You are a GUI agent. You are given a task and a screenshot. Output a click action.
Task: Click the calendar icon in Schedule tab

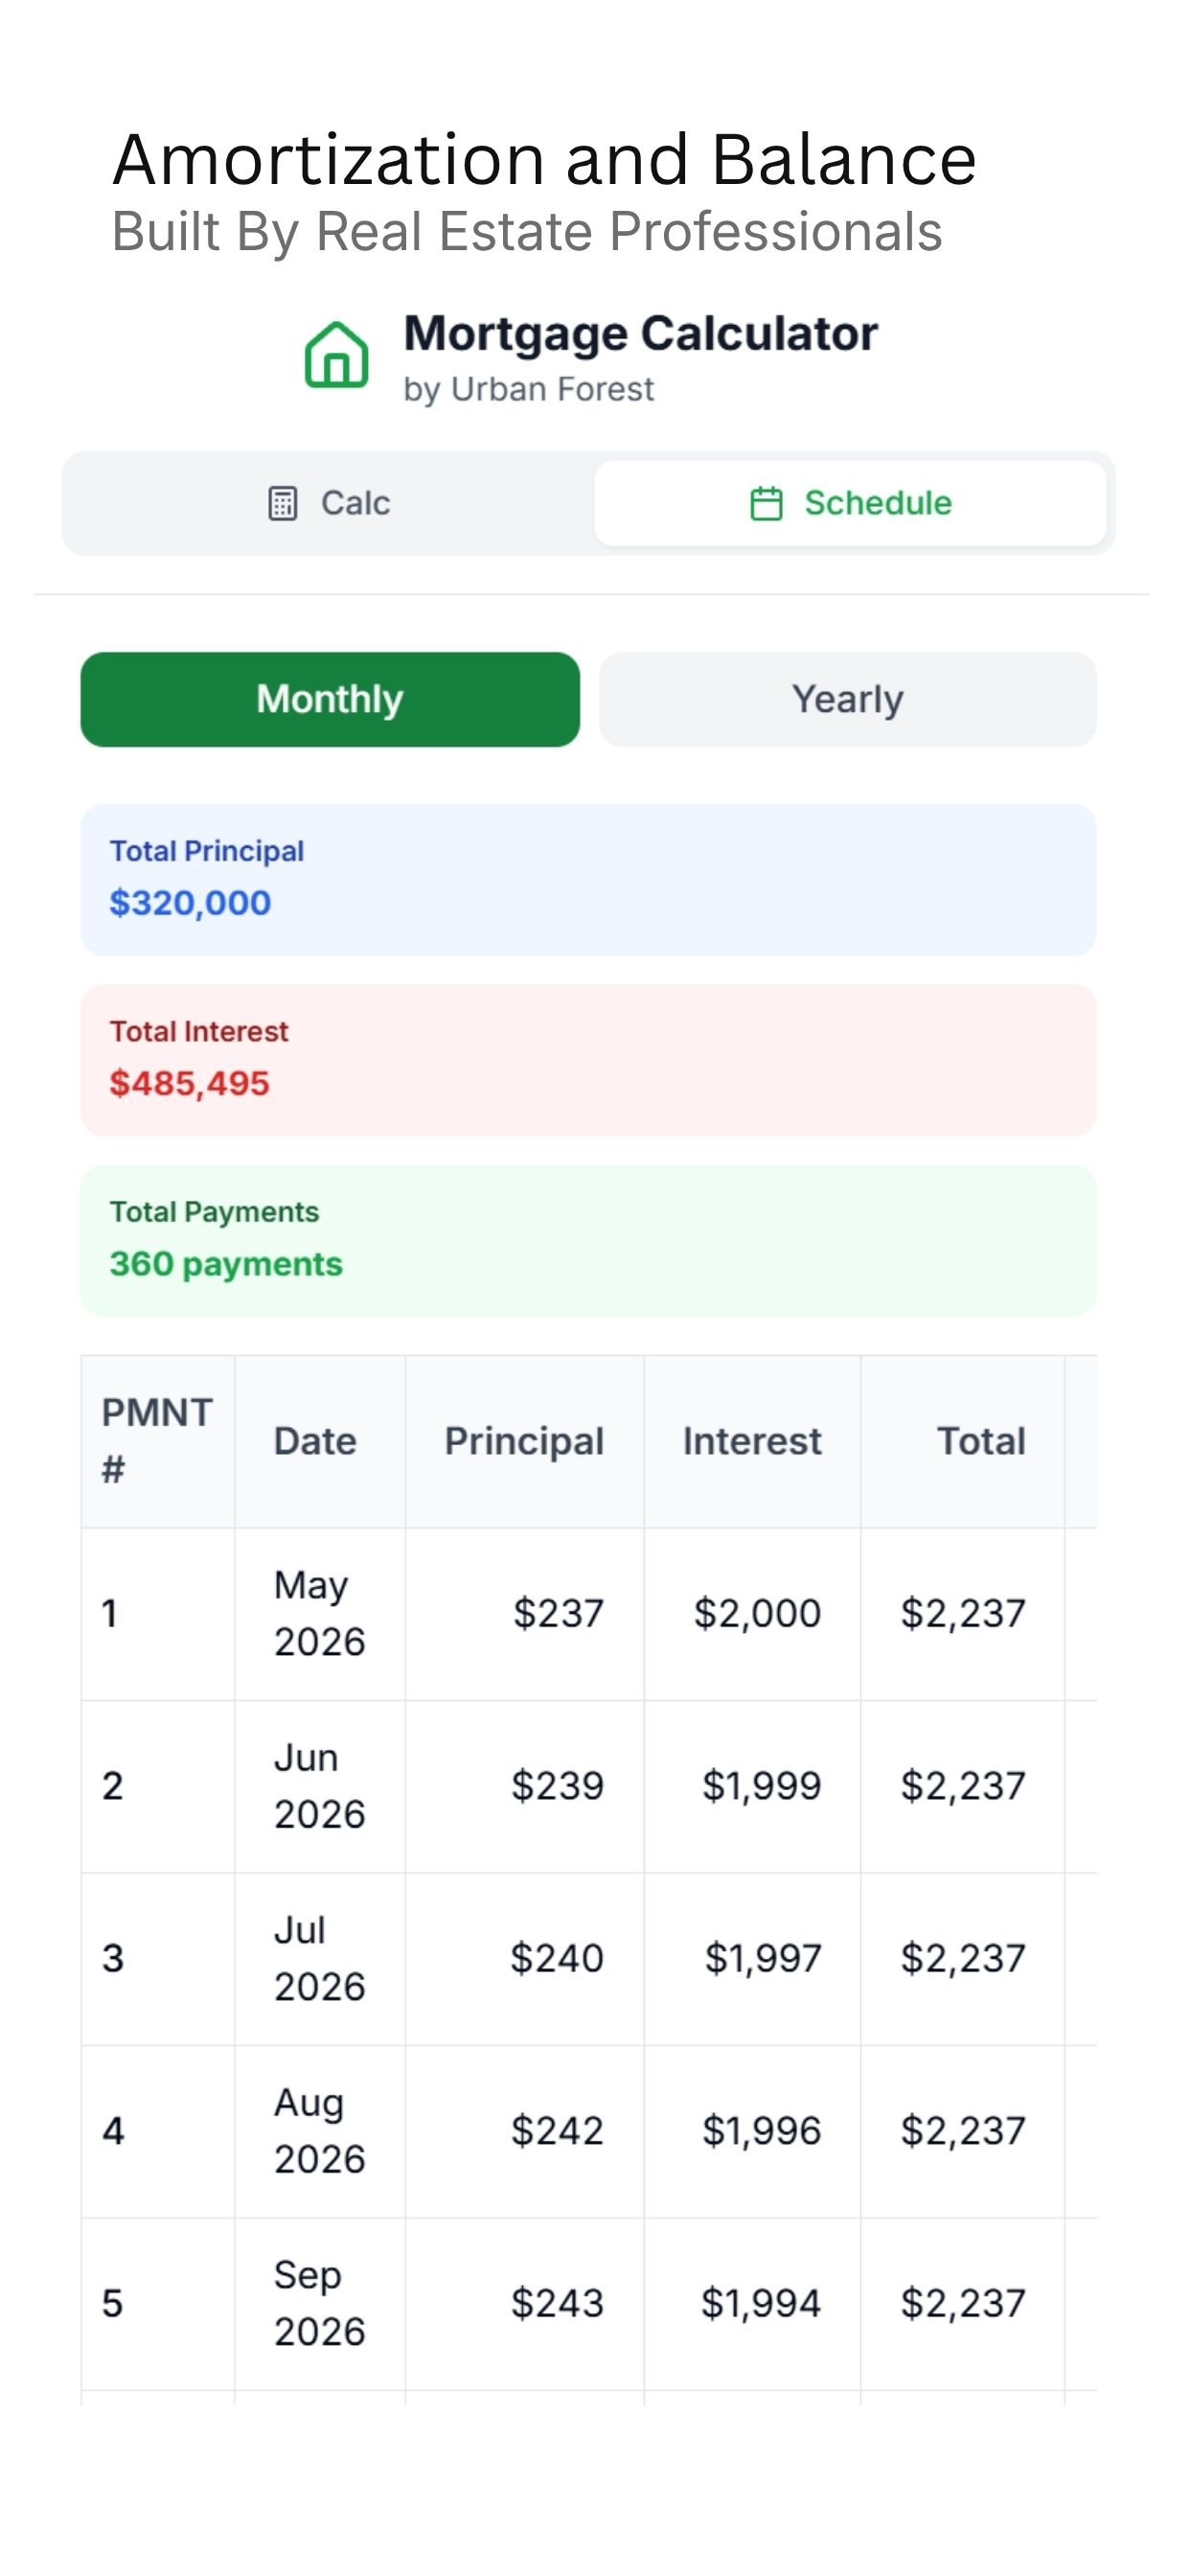[x=766, y=503]
